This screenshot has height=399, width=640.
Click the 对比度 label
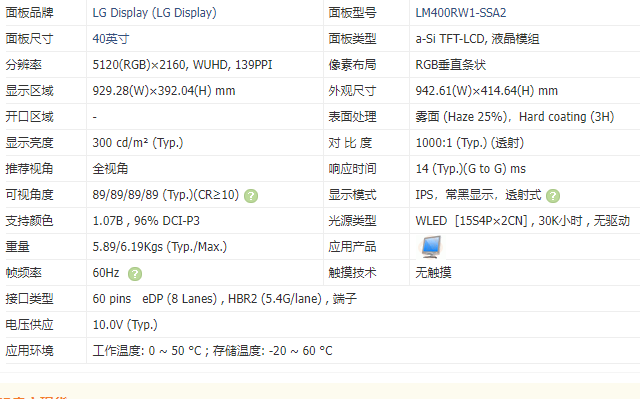(x=350, y=143)
